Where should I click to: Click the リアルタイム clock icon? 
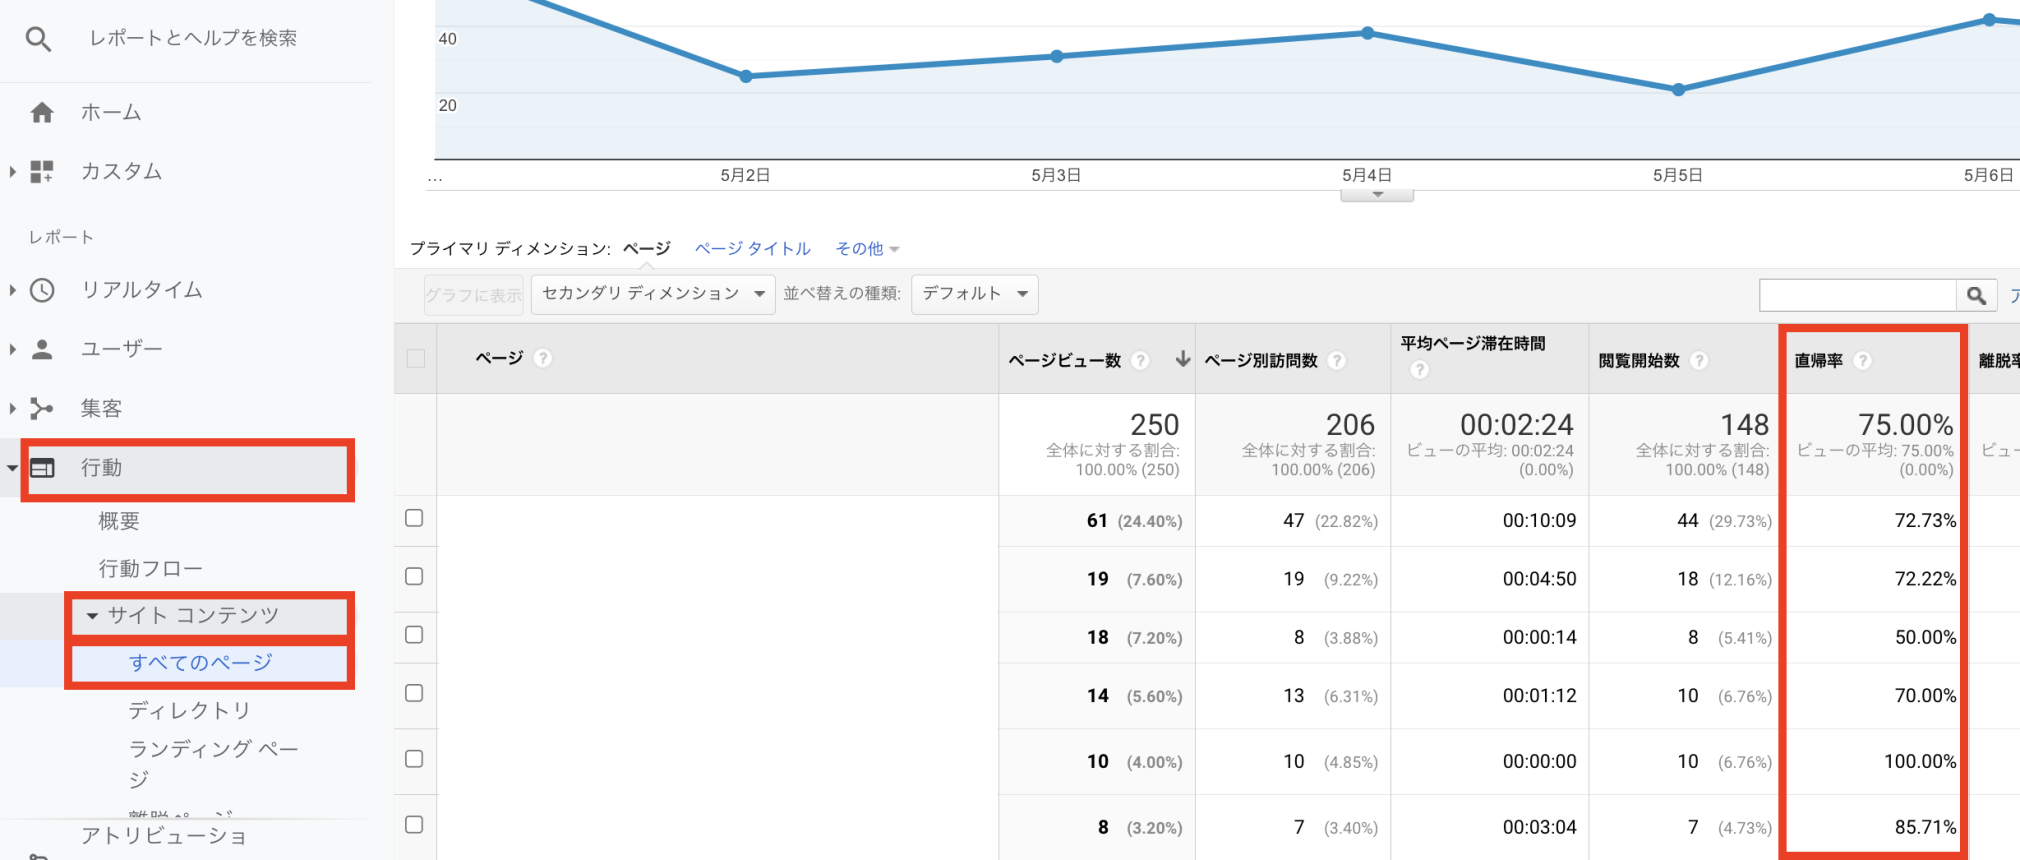(x=42, y=290)
